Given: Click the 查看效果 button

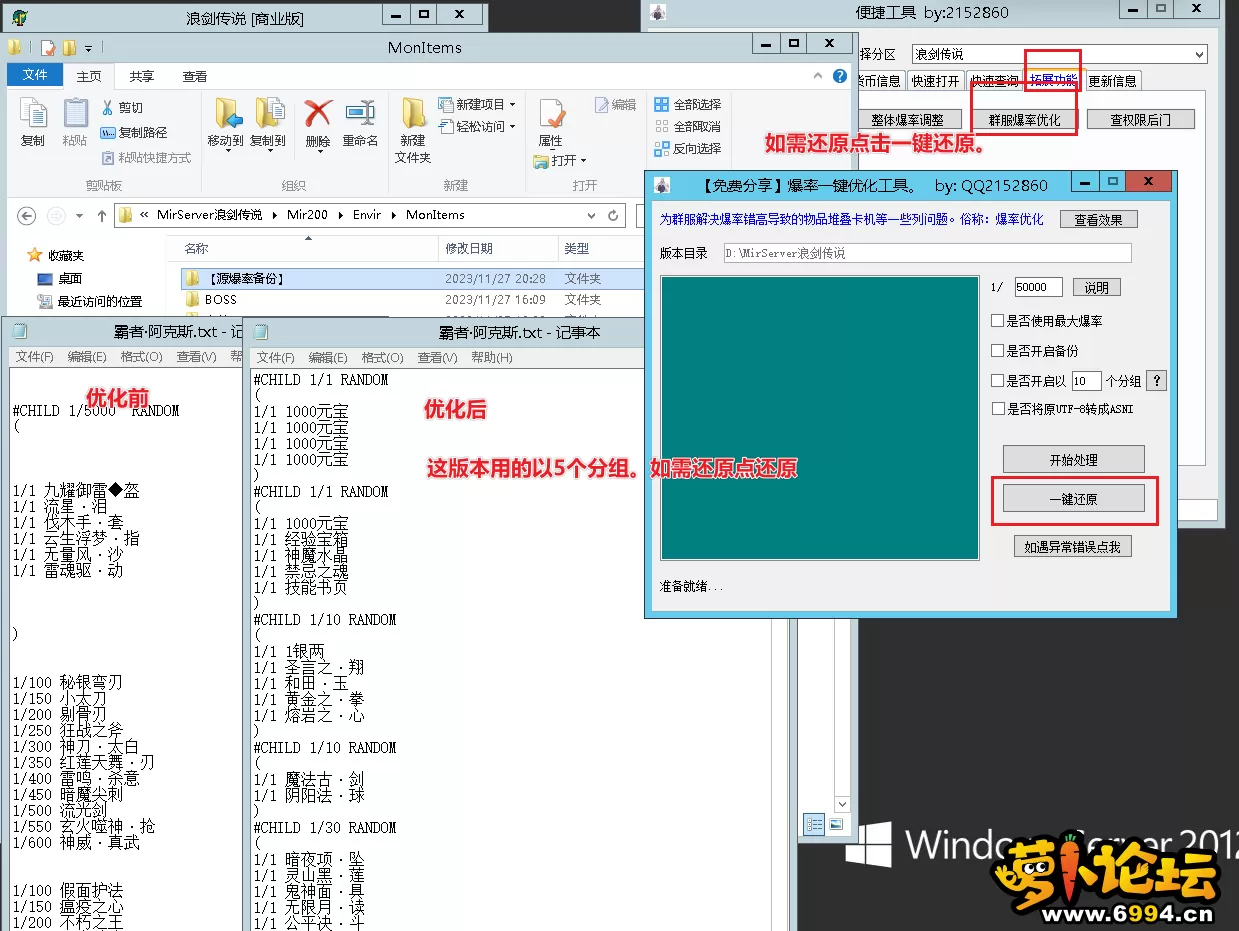Looking at the screenshot, I should [1098, 220].
